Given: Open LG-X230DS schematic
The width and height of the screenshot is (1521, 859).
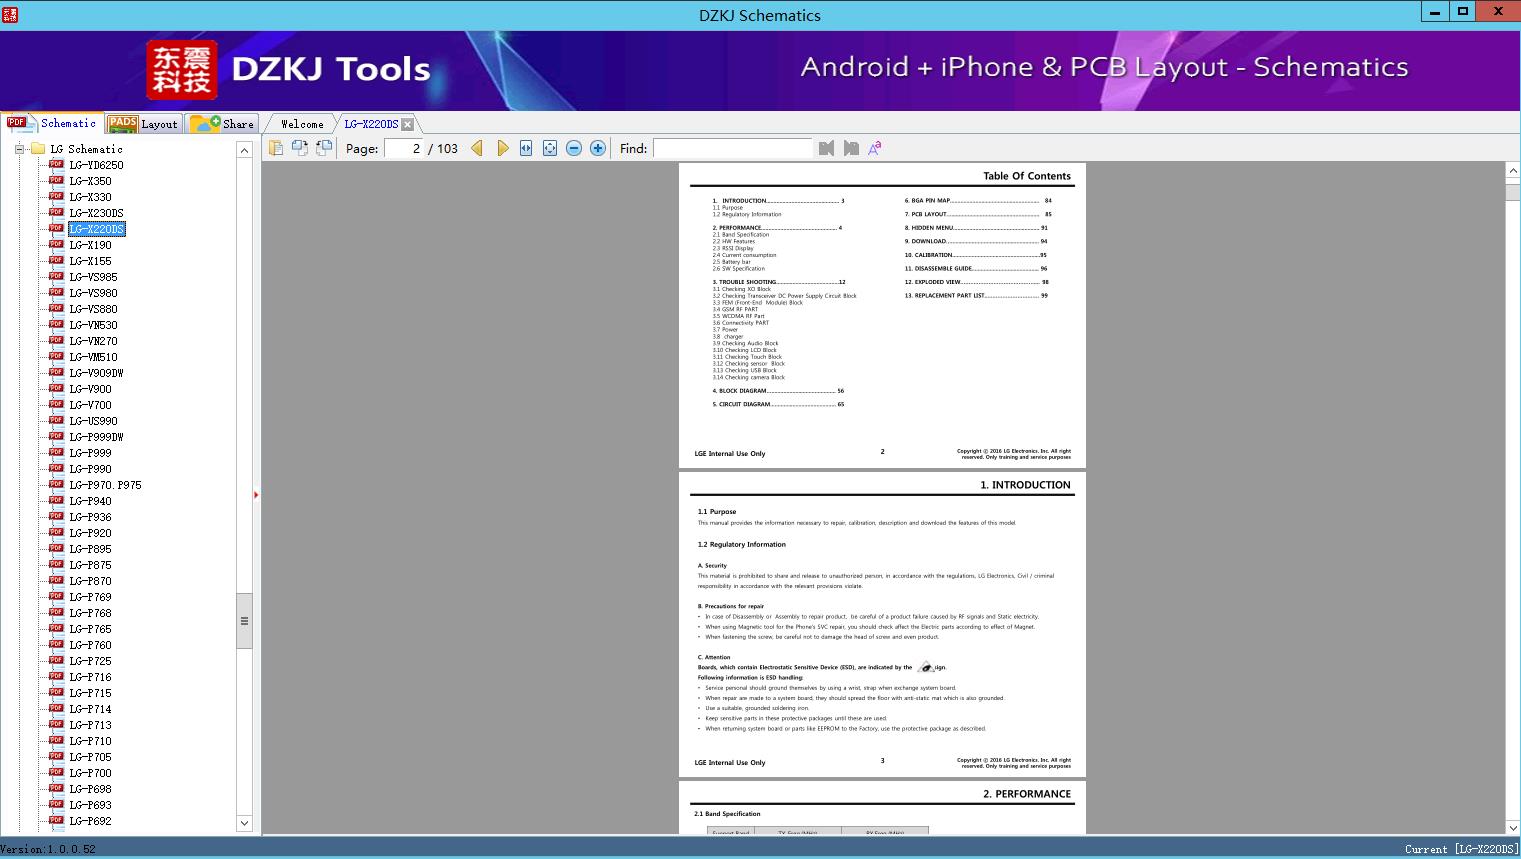Looking at the screenshot, I should (x=96, y=213).
